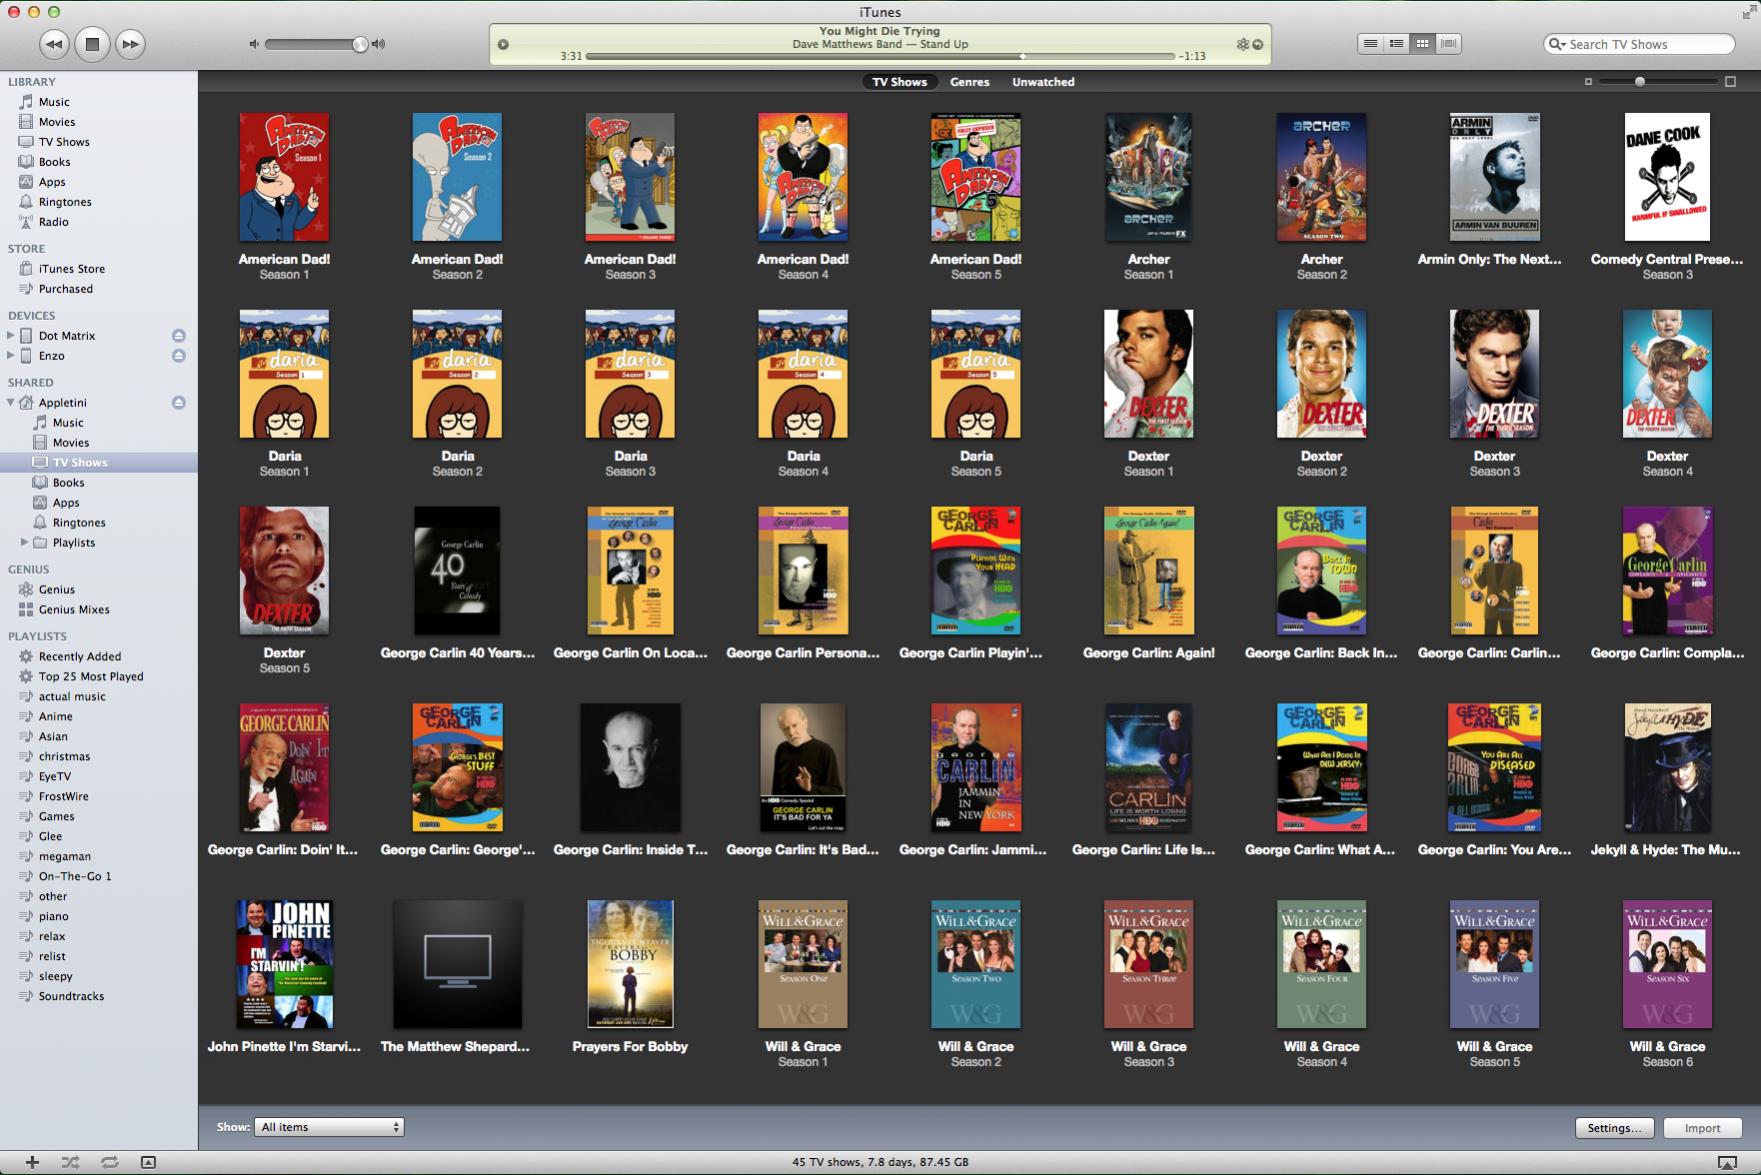Click the Genius icon in the display
Viewport: 1761px width, 1175px height.
[1243, 44]
